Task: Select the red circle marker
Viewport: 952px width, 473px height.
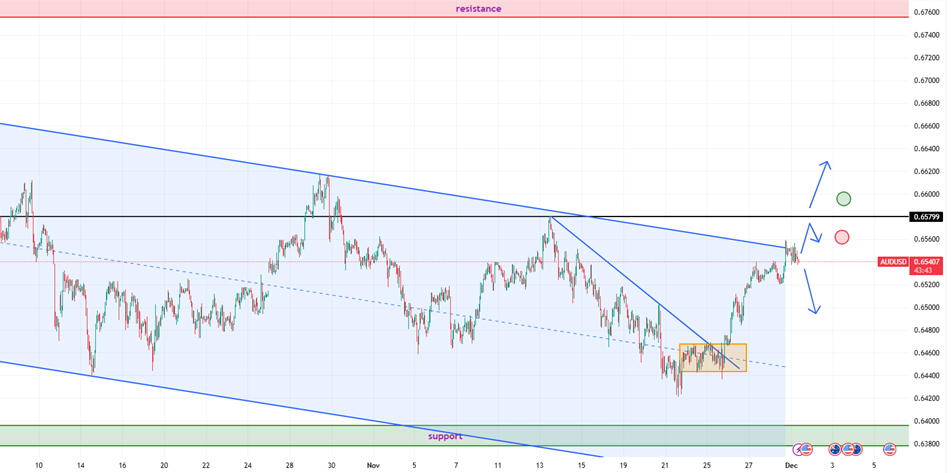Action: 841,237
